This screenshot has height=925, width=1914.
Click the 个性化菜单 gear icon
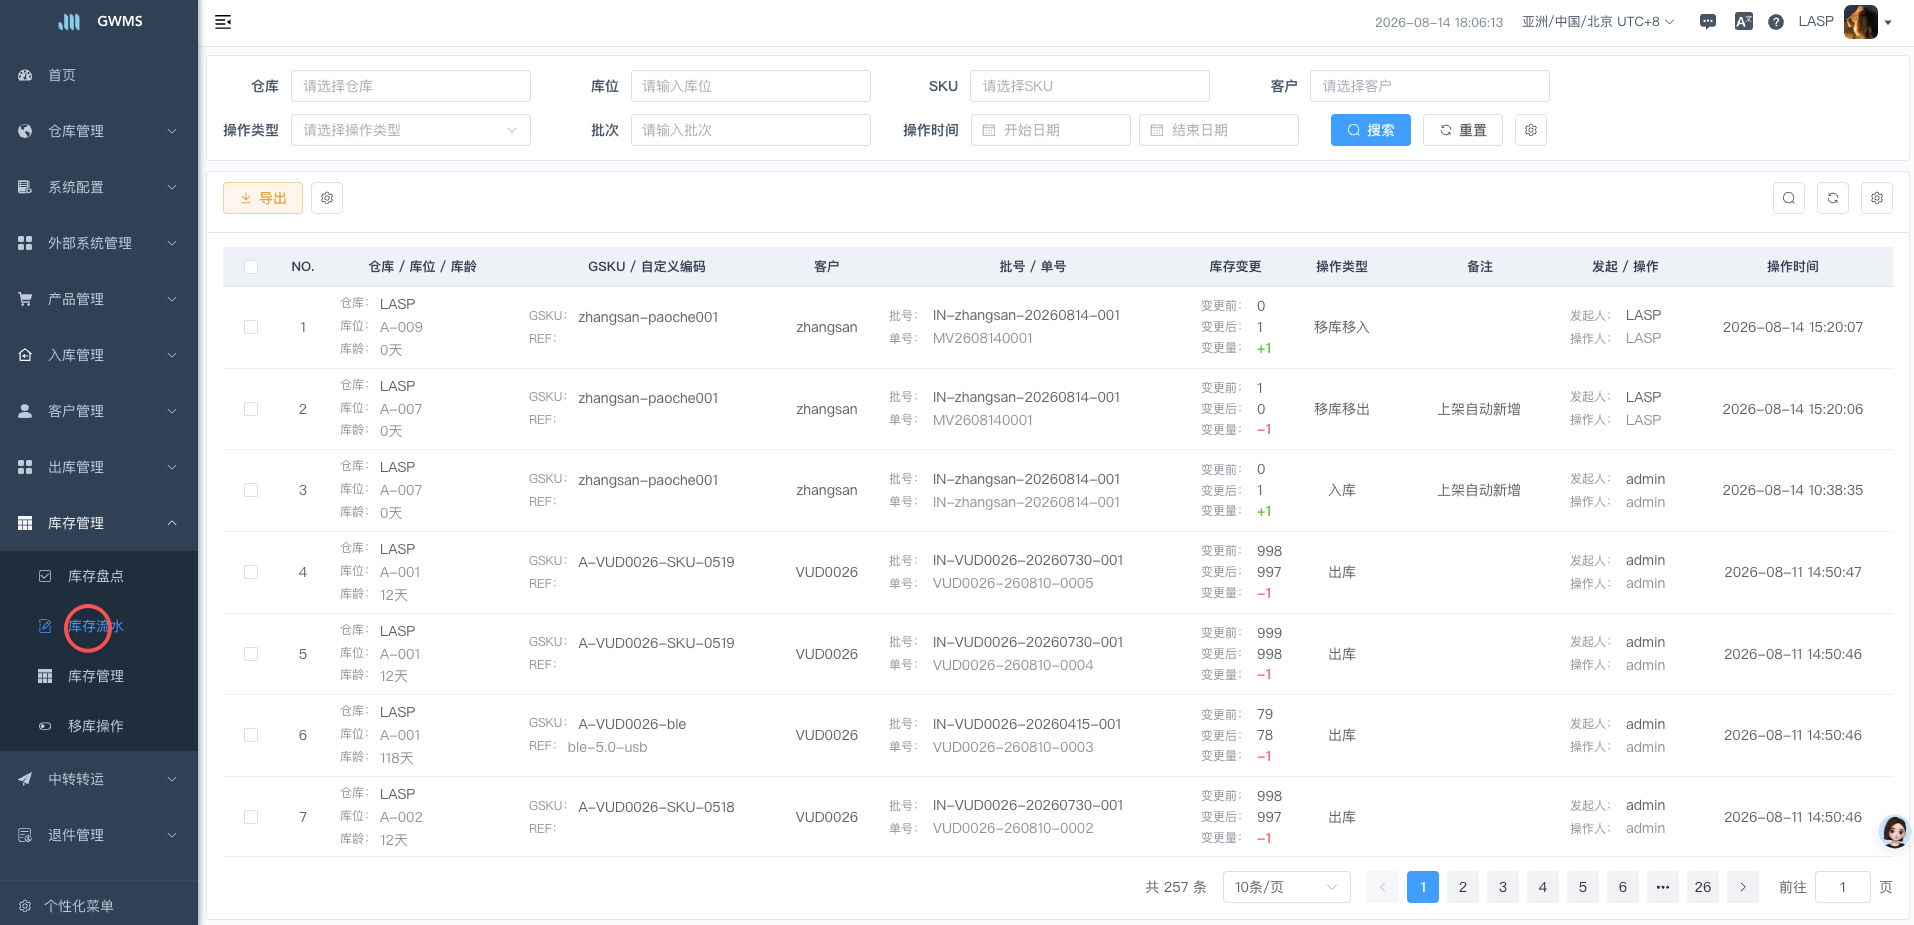(x=25, y=906)
